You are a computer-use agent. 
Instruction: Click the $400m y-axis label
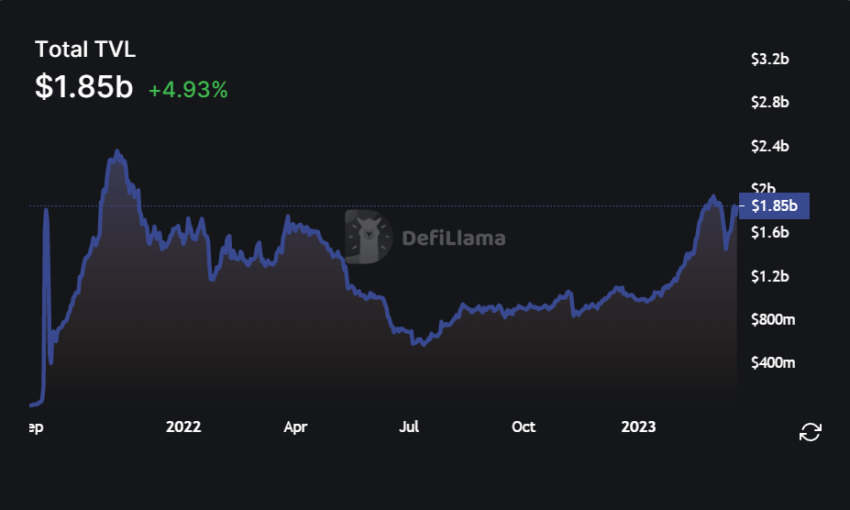773,363
